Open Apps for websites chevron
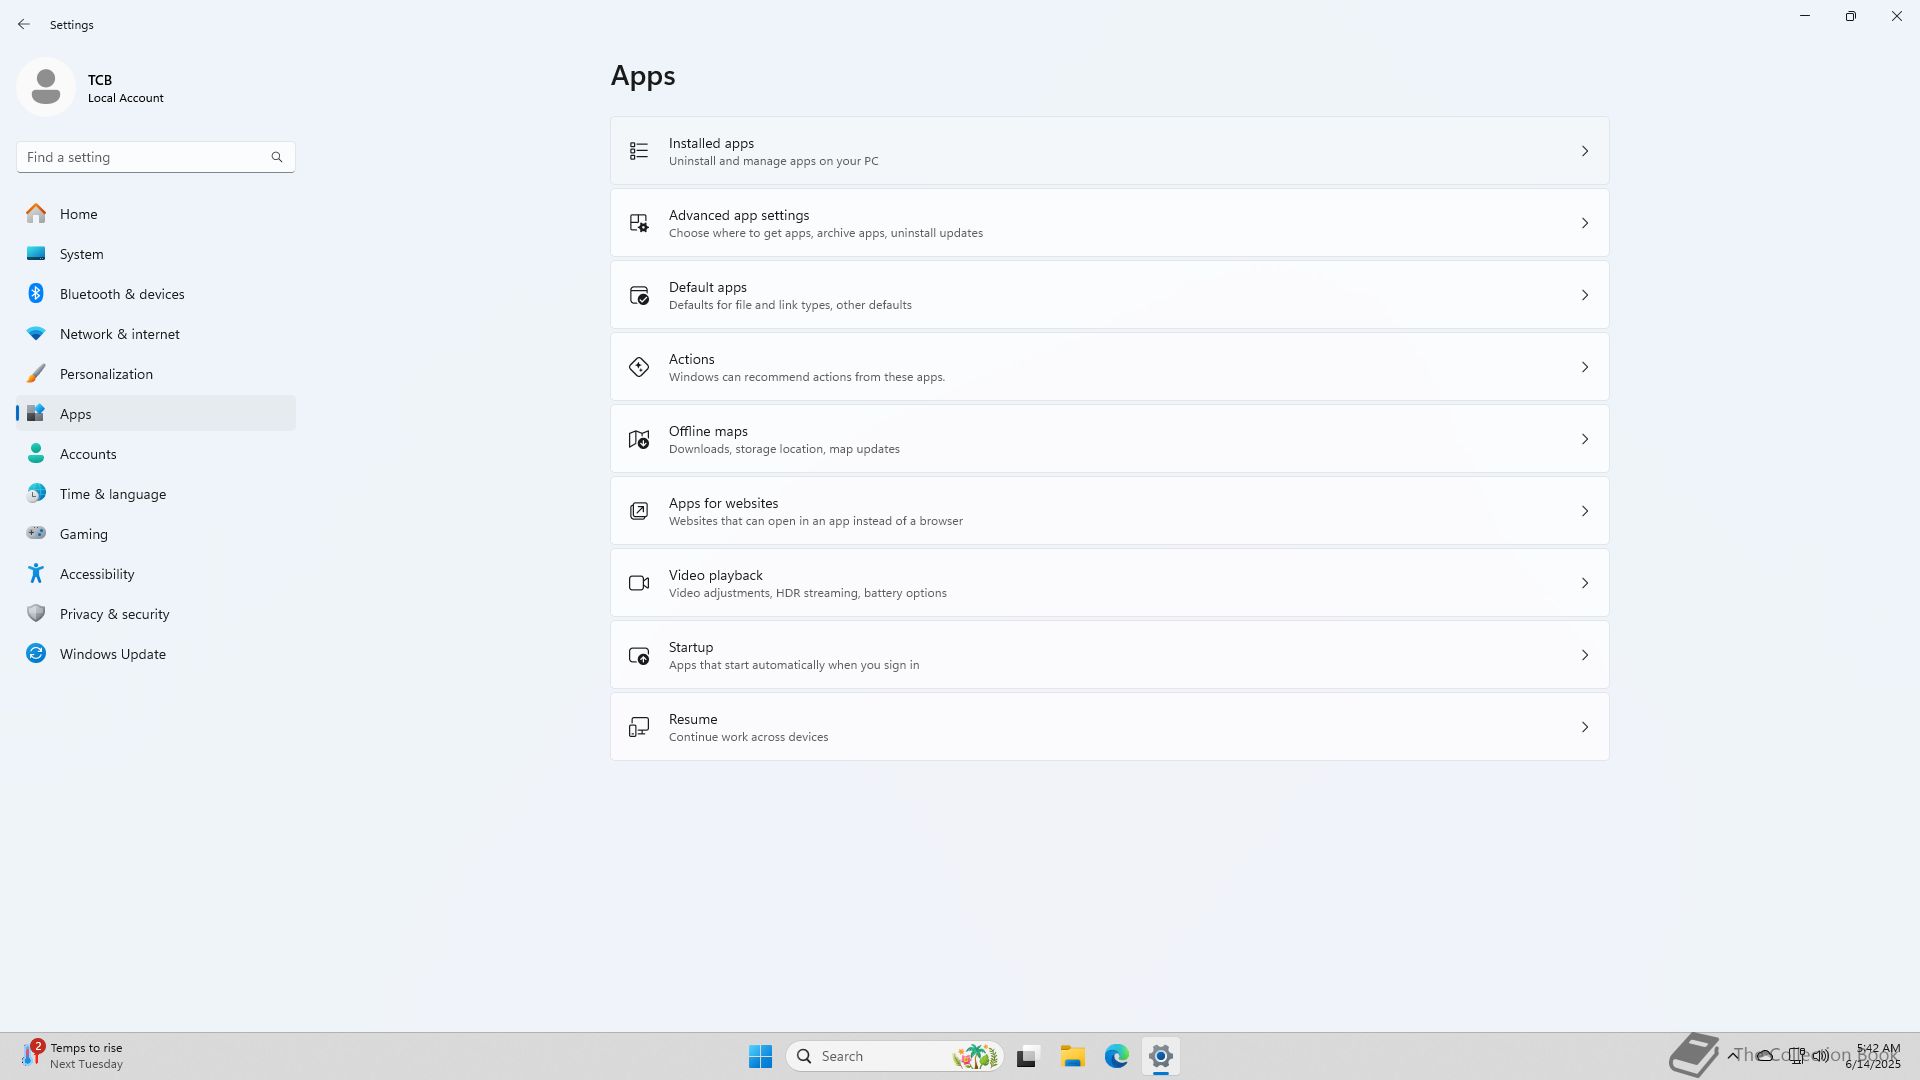 1584,511
